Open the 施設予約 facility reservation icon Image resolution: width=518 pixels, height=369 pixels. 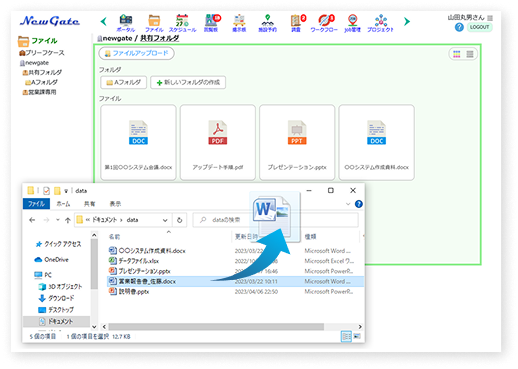point(268,23)
